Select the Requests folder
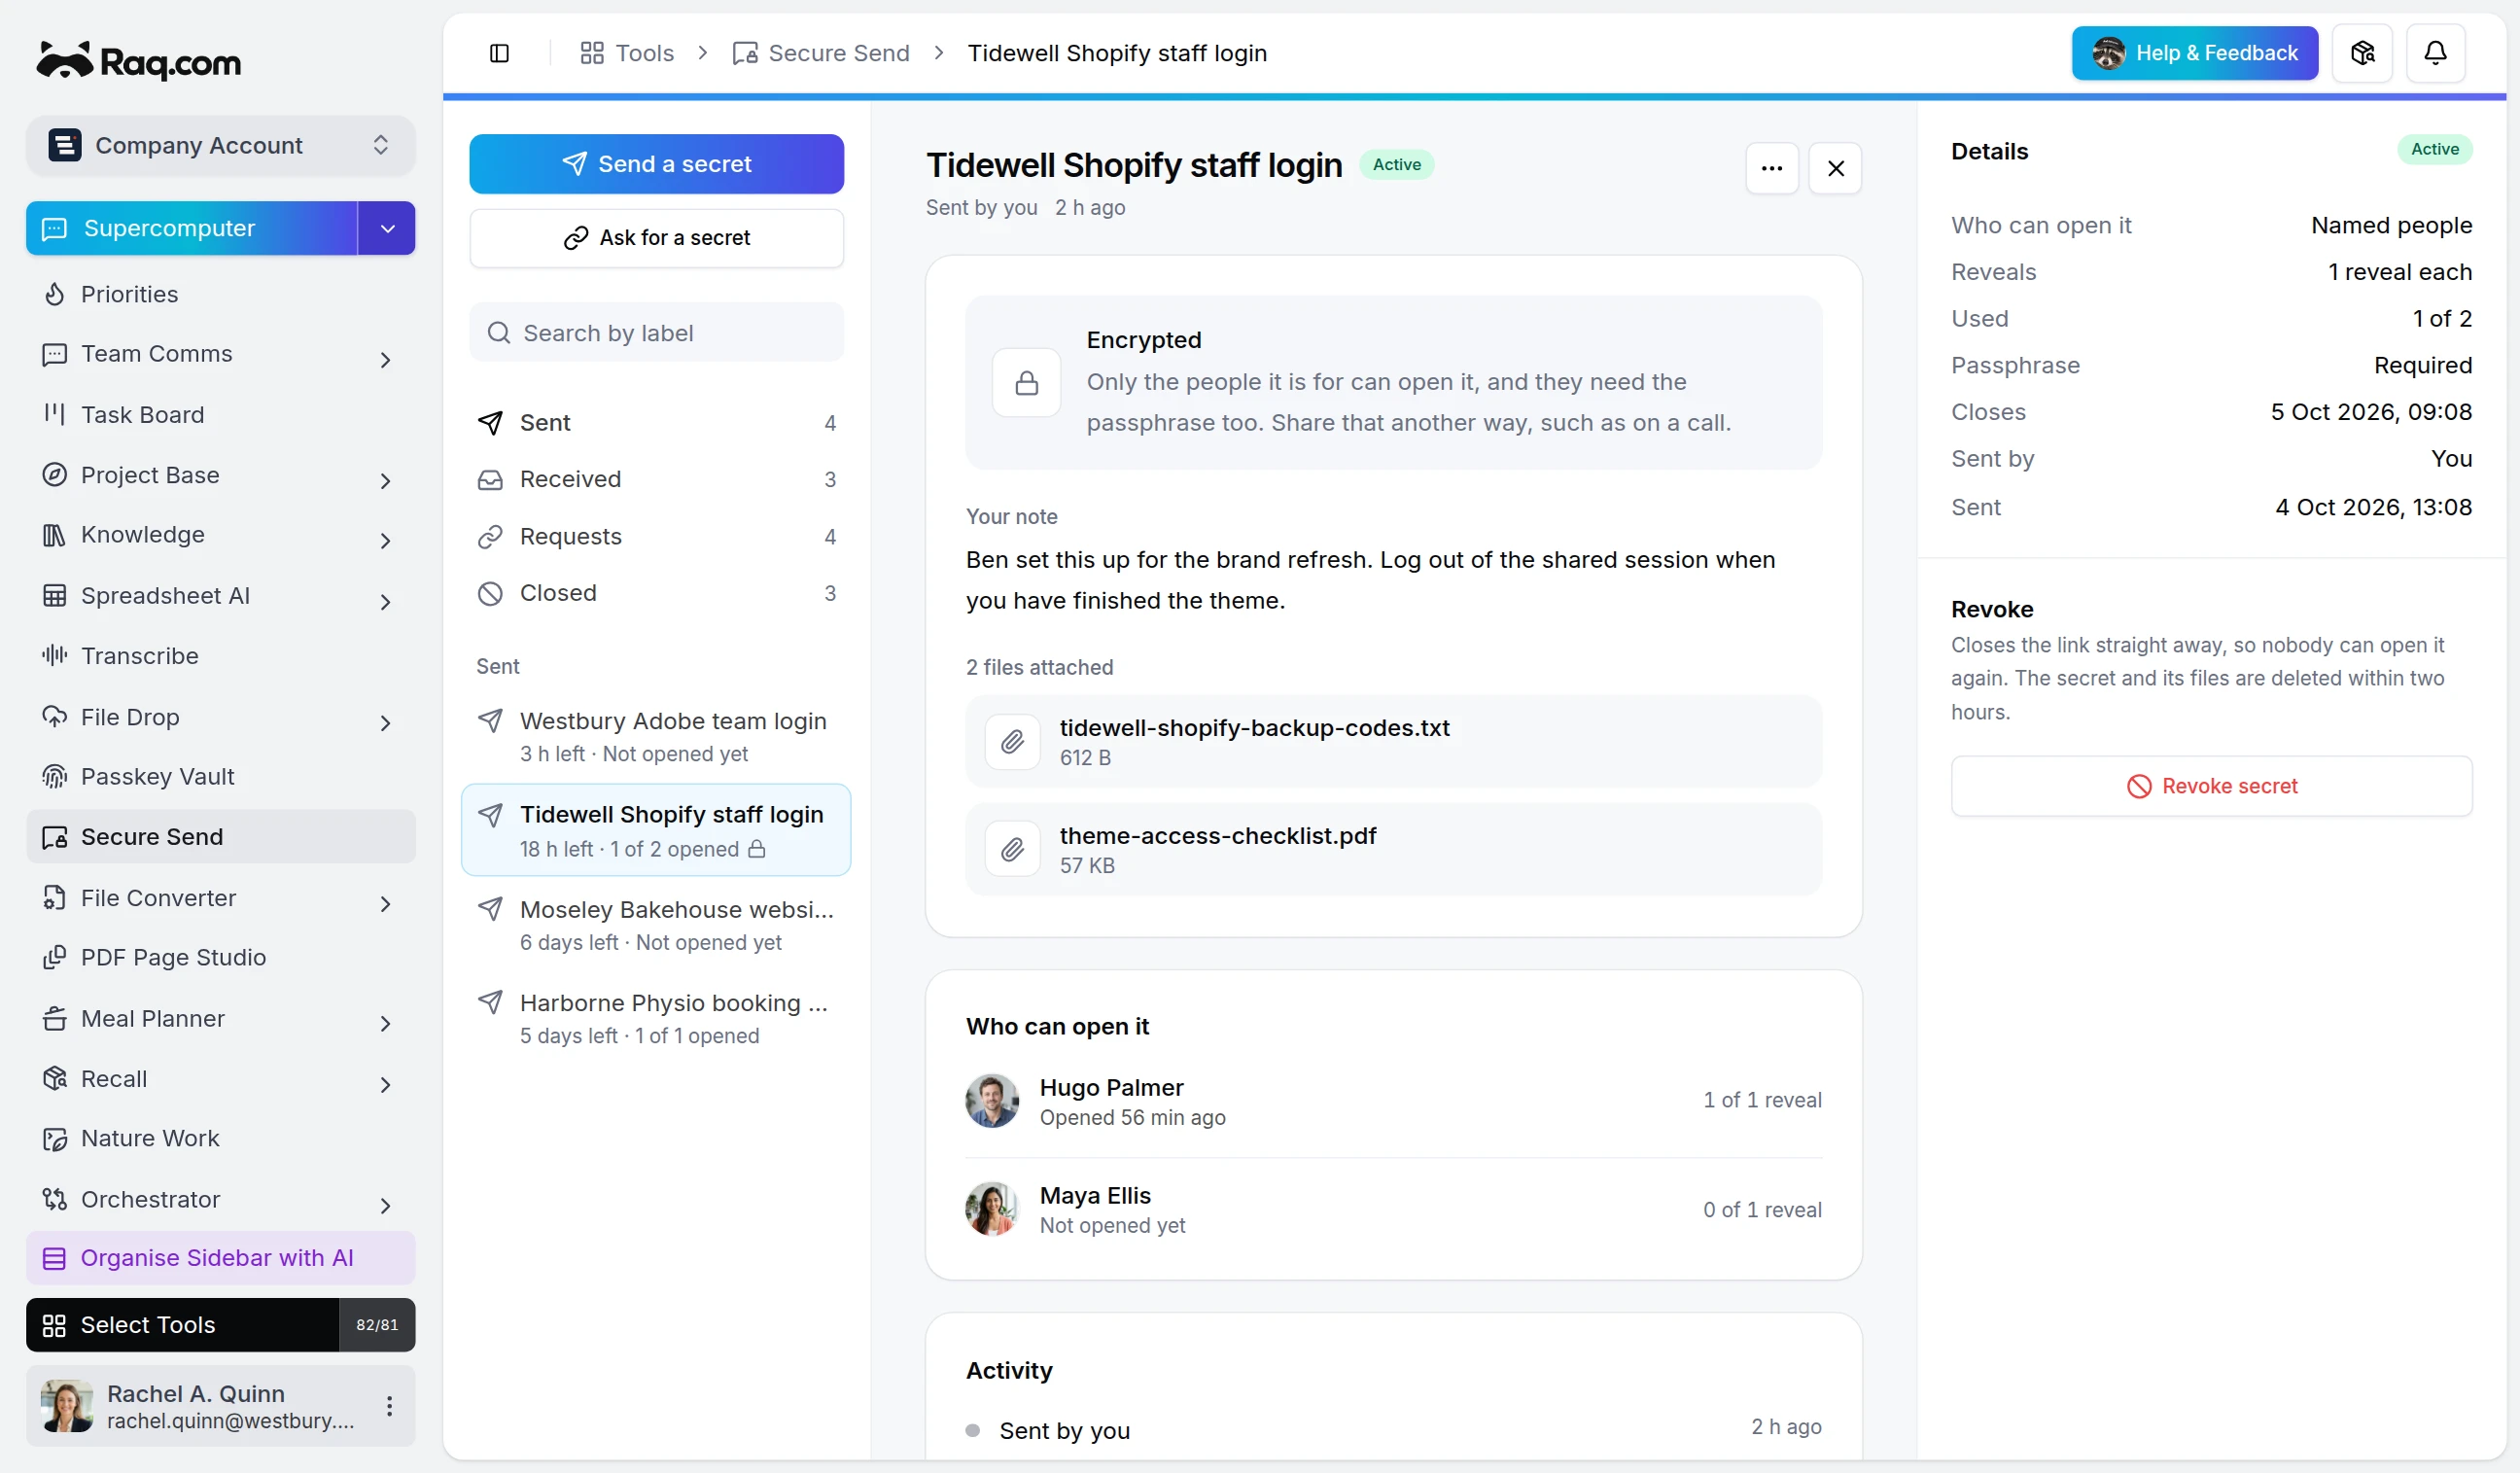2520x1473 pixels. (x=657, y=536)
